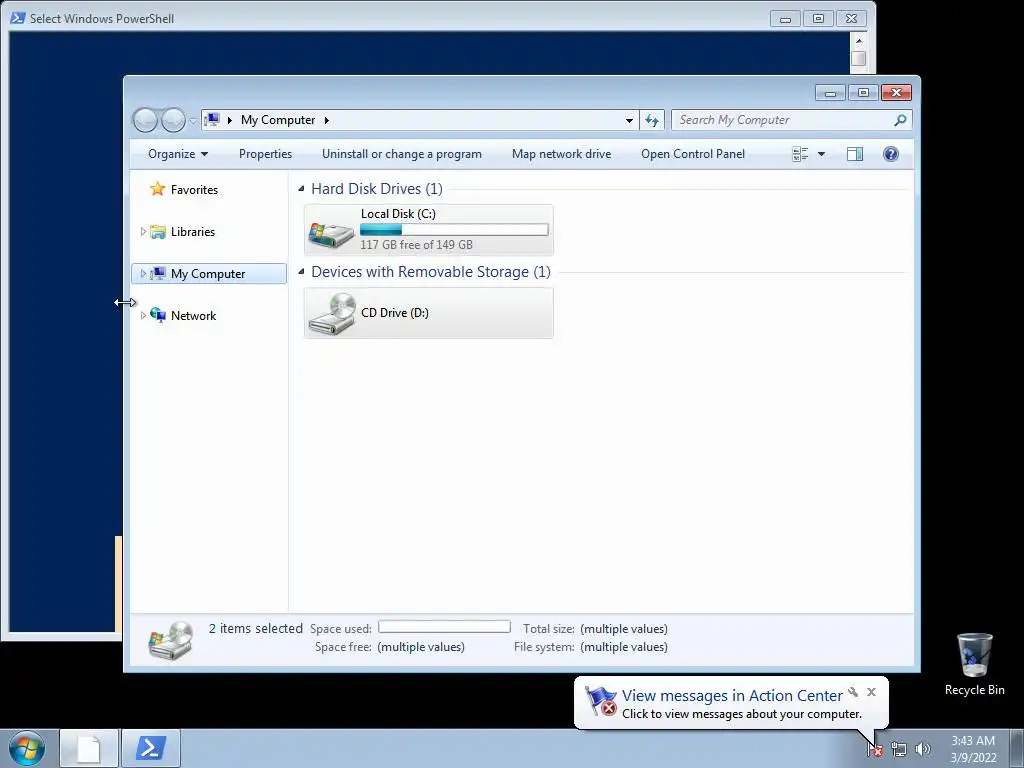Open the address bar history dropdown
This screenshot has width=1024, height=768.
pyautogui.click(x=629, y=120)
